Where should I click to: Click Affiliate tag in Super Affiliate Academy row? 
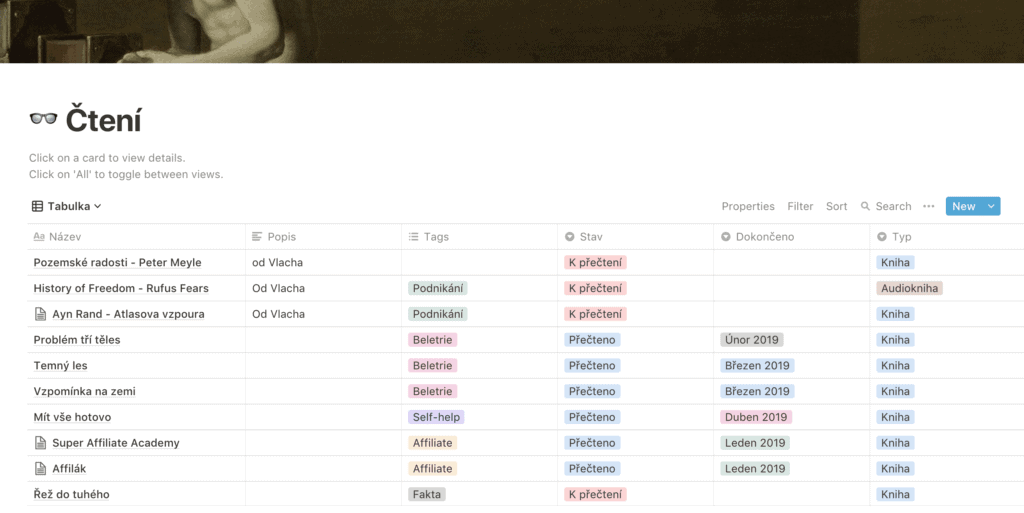tap(432, 443)
